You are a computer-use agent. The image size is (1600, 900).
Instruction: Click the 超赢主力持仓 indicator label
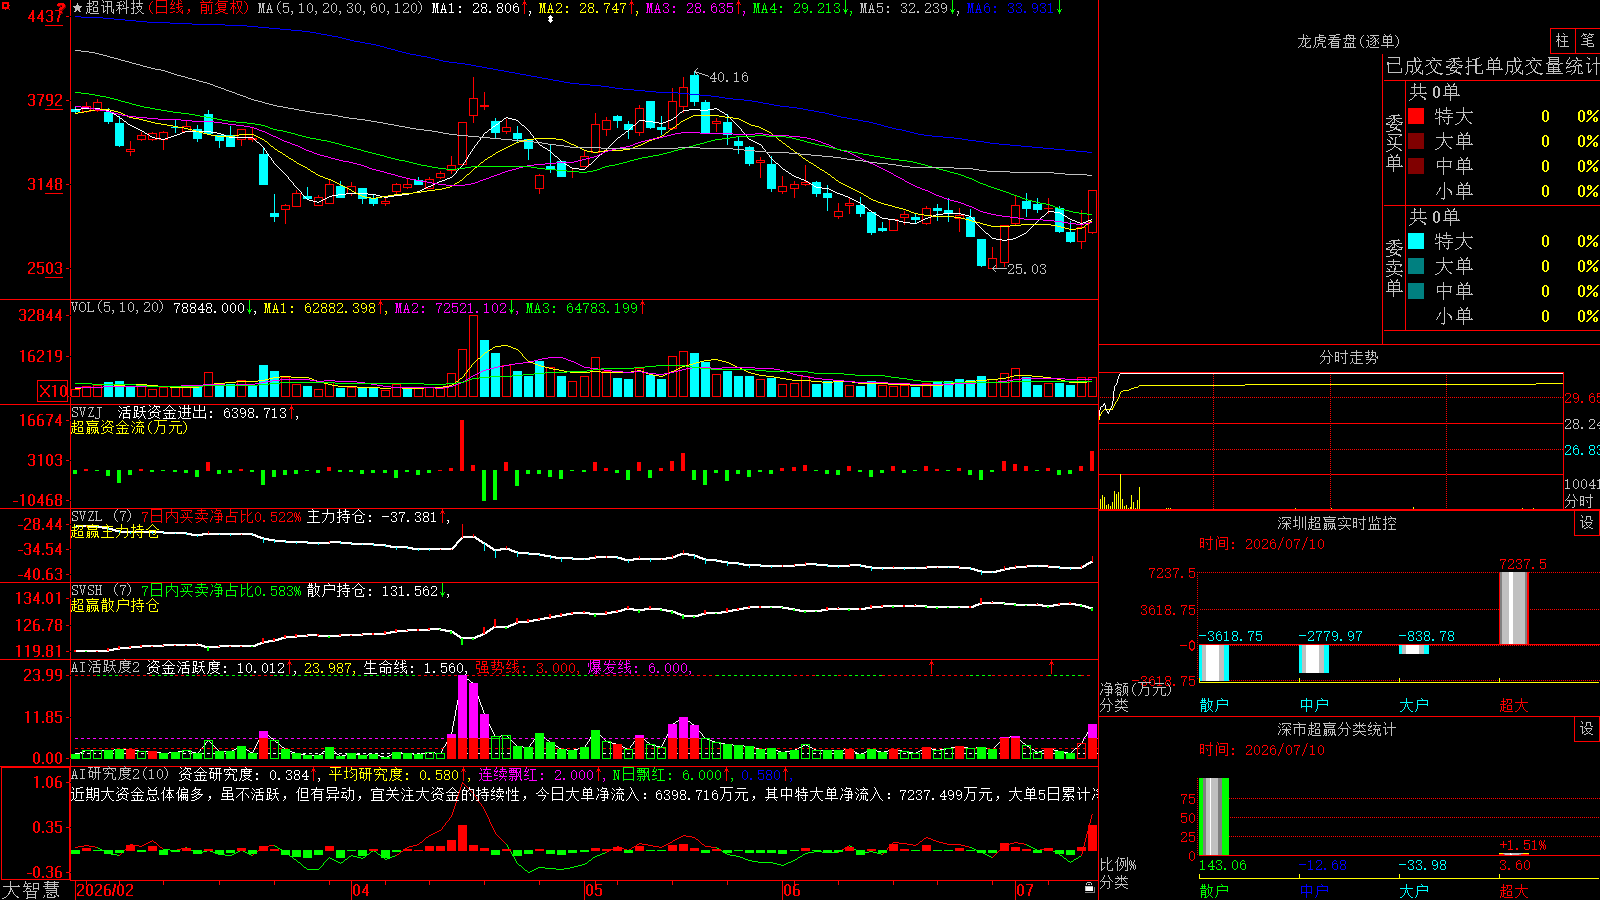point(115,532)
